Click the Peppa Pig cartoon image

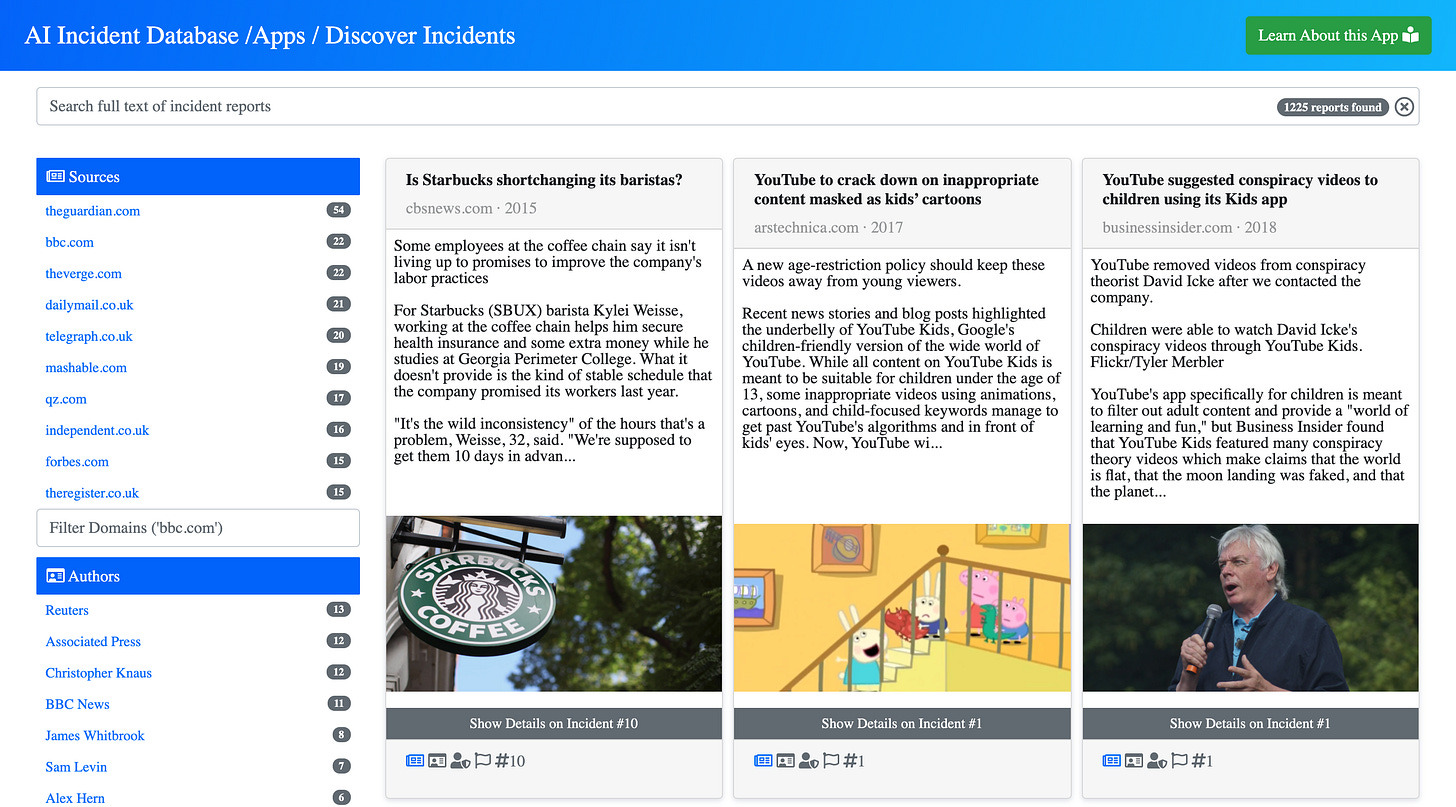(902, 608)
